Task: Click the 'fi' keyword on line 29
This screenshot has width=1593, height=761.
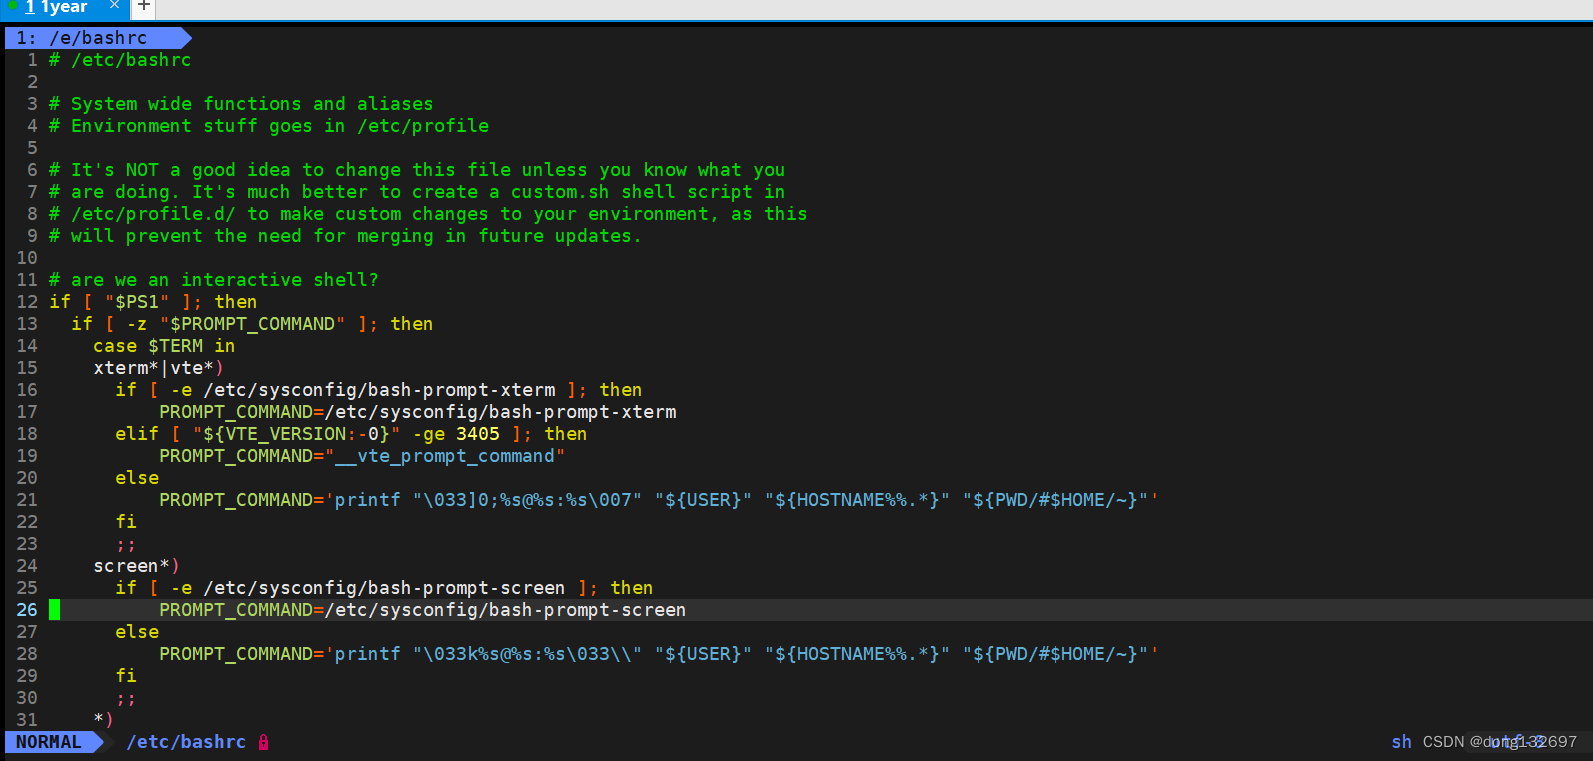Action: click(126, 676)
